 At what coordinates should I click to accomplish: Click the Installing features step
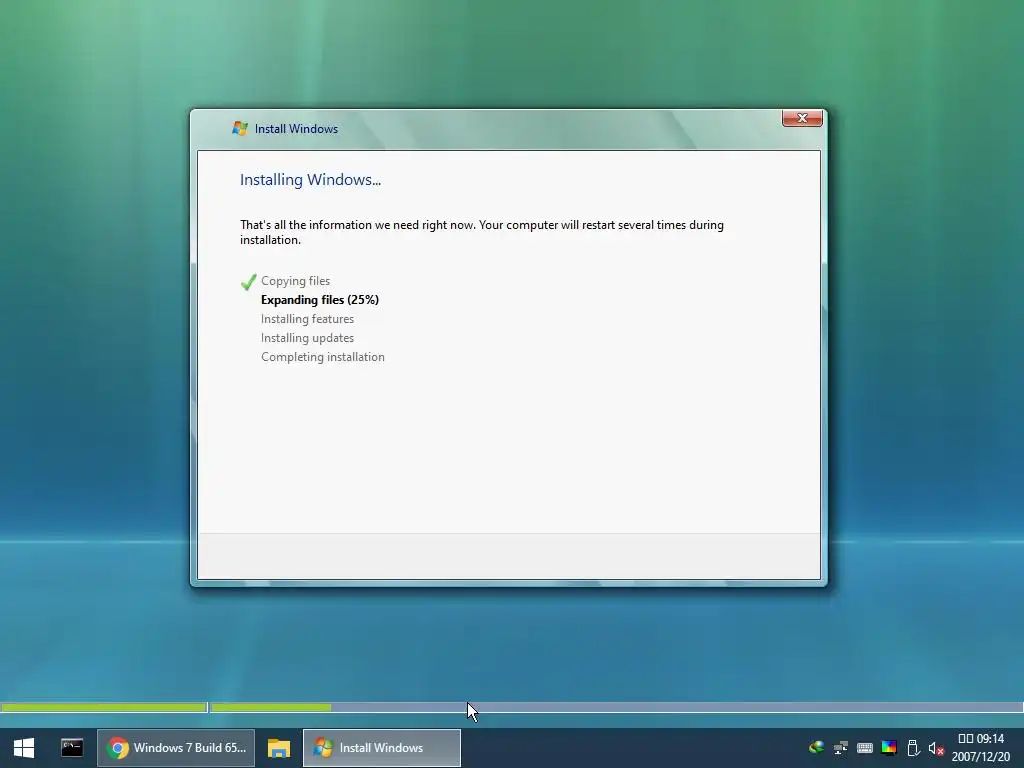point(308,319)
